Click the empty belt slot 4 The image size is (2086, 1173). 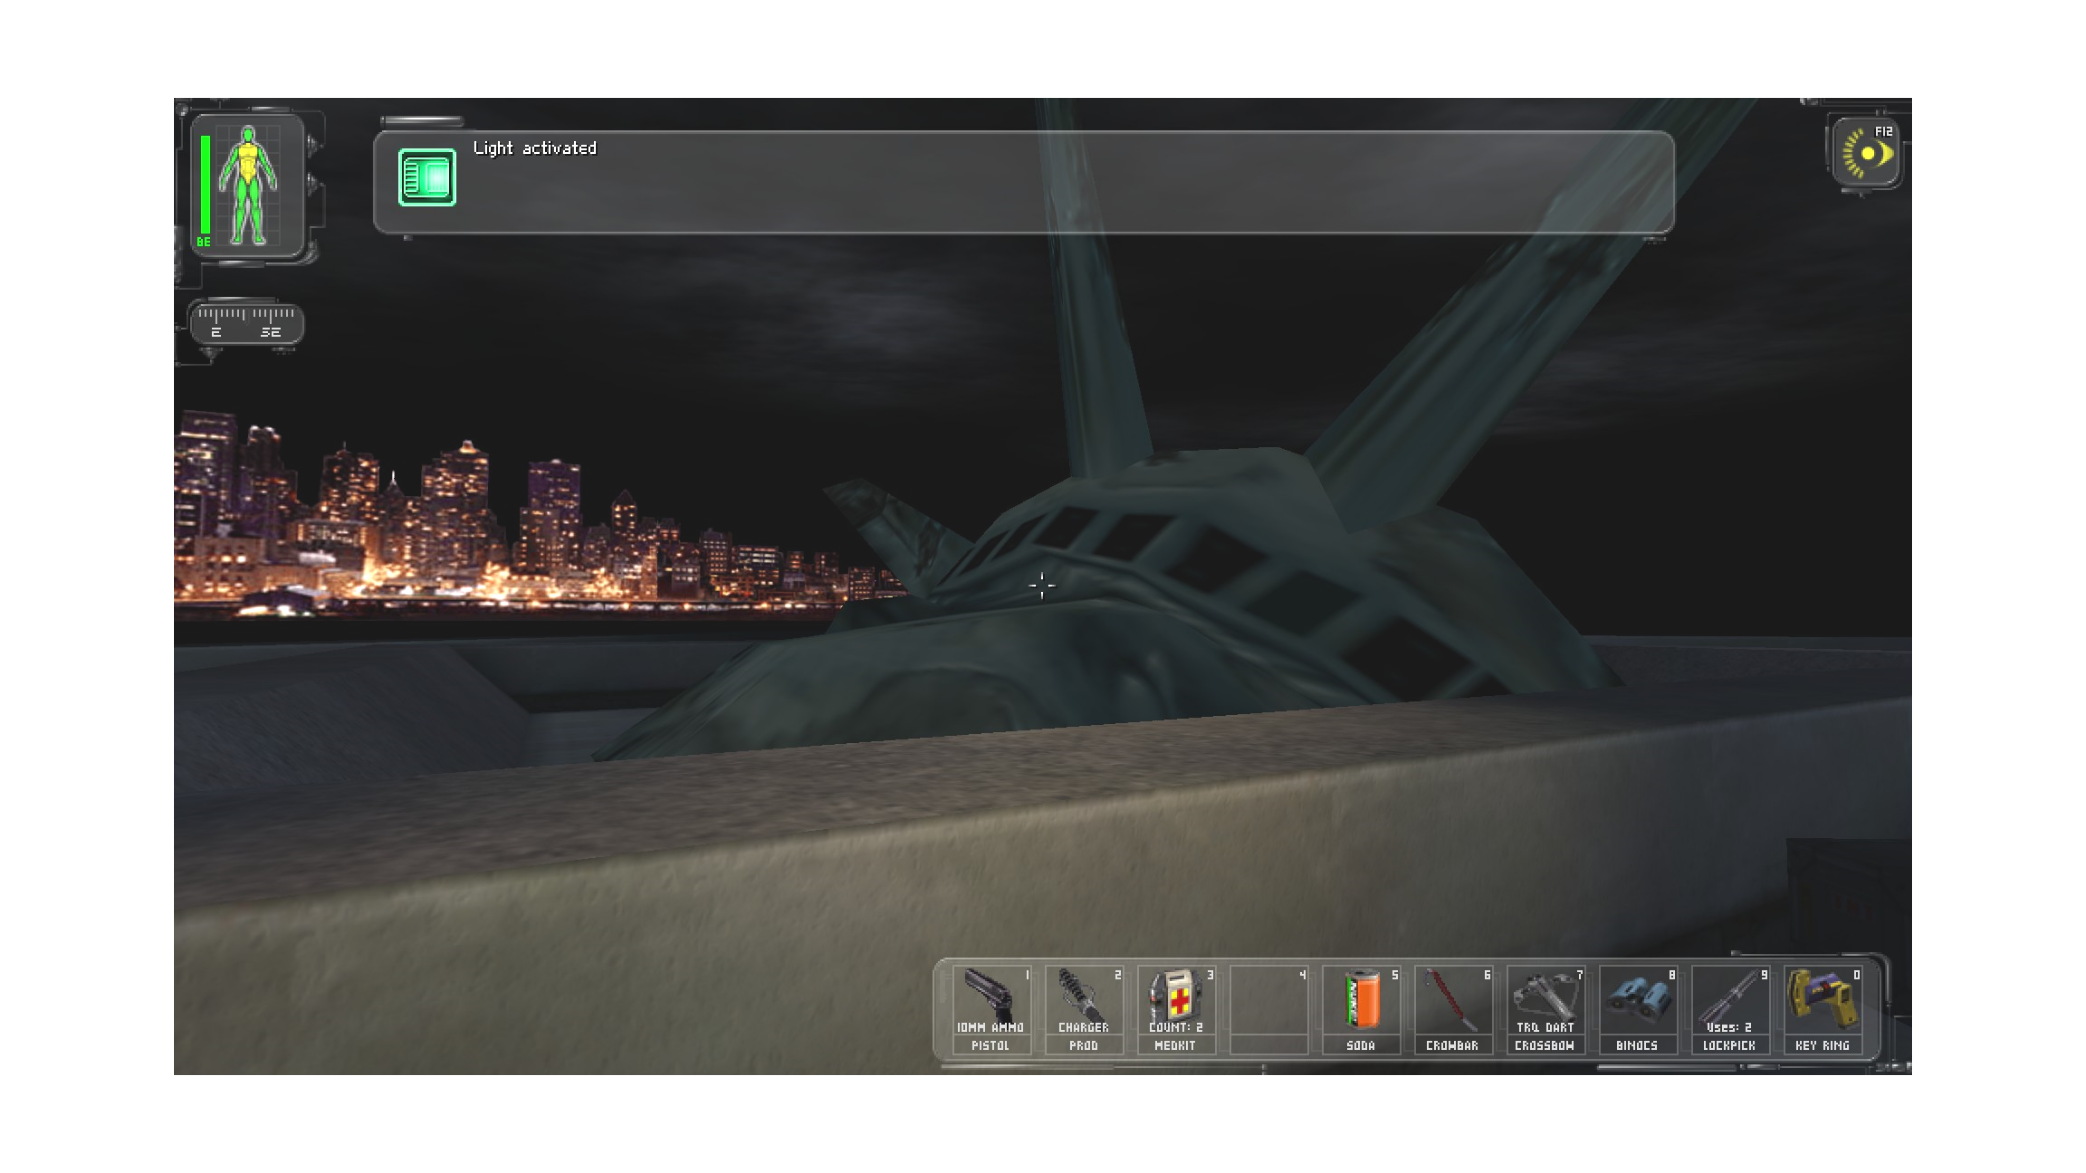coord(1268,1009)
